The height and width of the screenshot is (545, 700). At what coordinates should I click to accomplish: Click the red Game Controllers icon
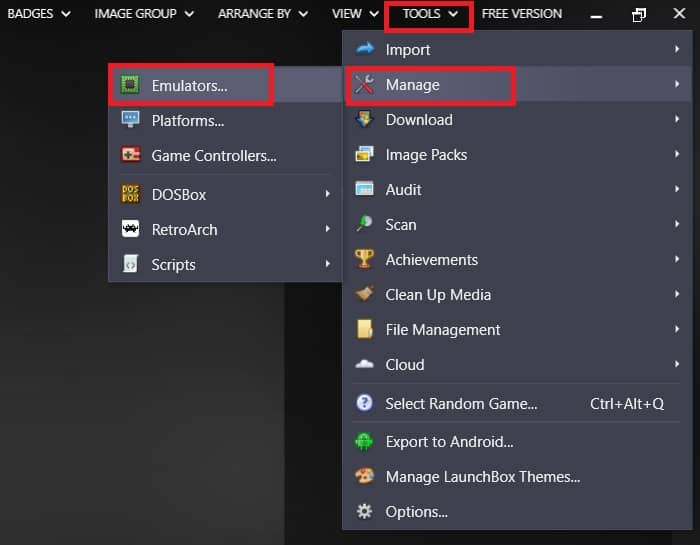point(131,155)
